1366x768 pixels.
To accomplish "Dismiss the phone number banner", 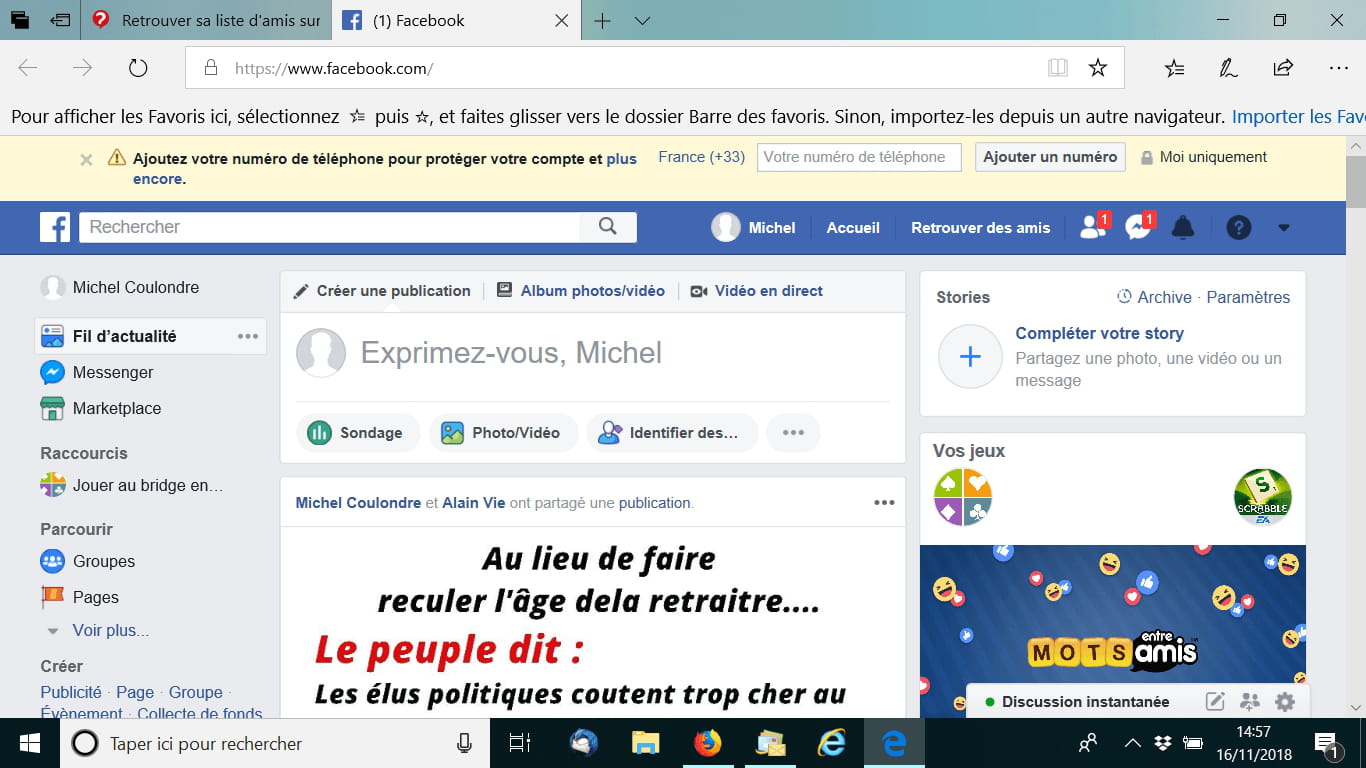I will coord(86,159).
